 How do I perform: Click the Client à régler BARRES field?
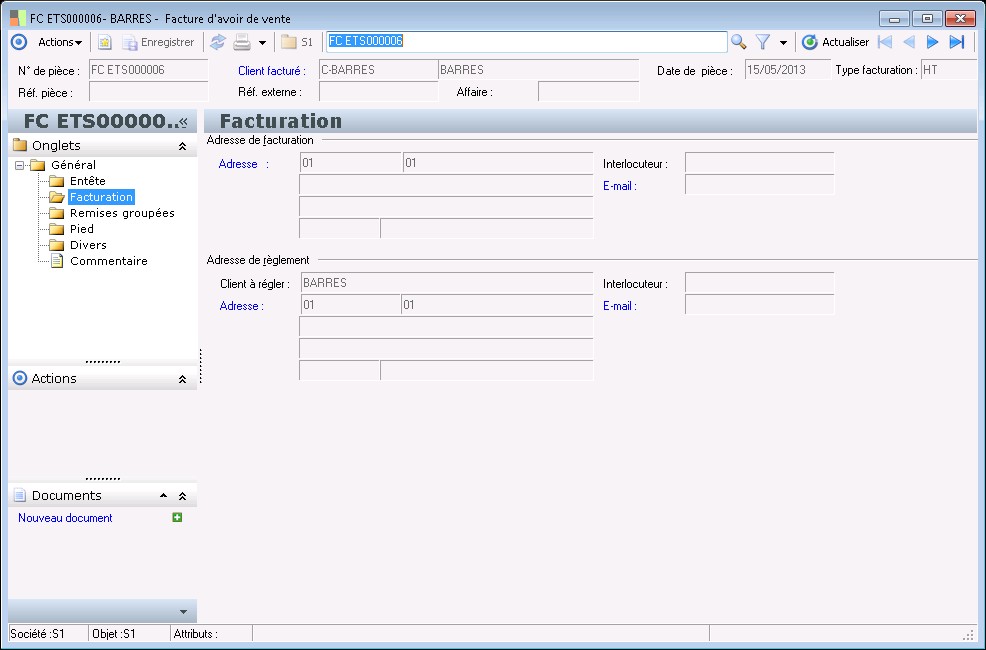(x=446, y=283)
